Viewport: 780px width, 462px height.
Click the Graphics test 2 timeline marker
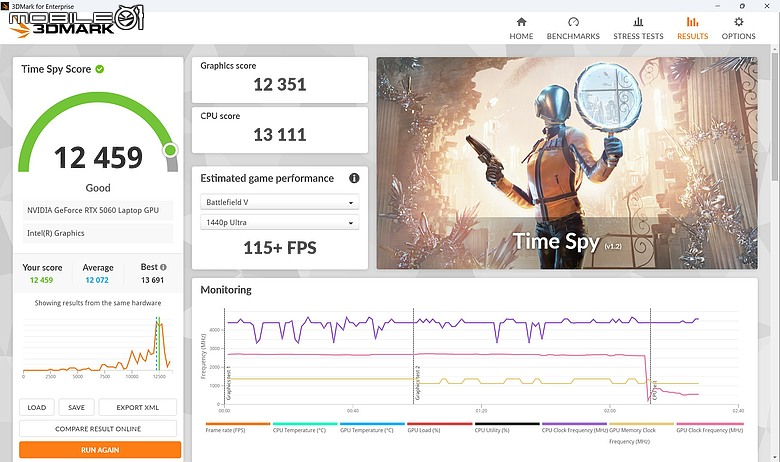417,383
